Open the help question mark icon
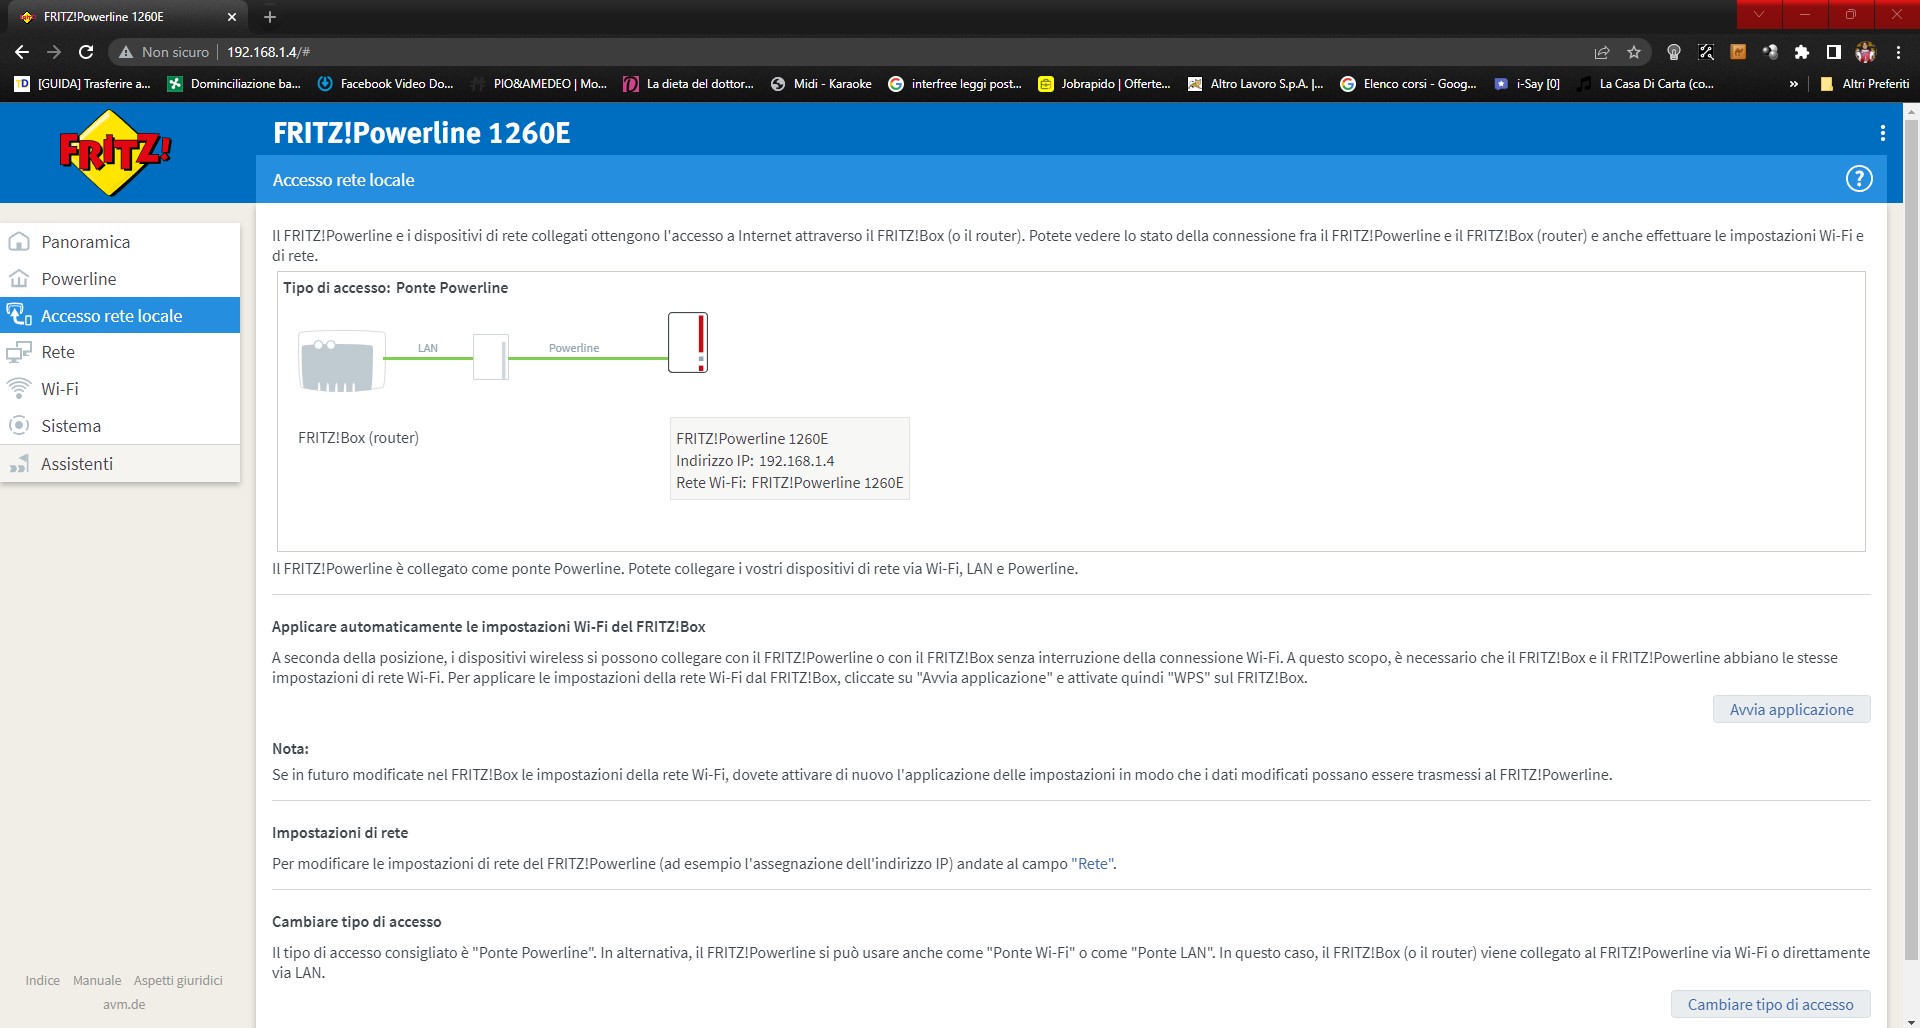Image resolution: width=1920 pixels, height=1028 pixels. [x=1858, y=179]
